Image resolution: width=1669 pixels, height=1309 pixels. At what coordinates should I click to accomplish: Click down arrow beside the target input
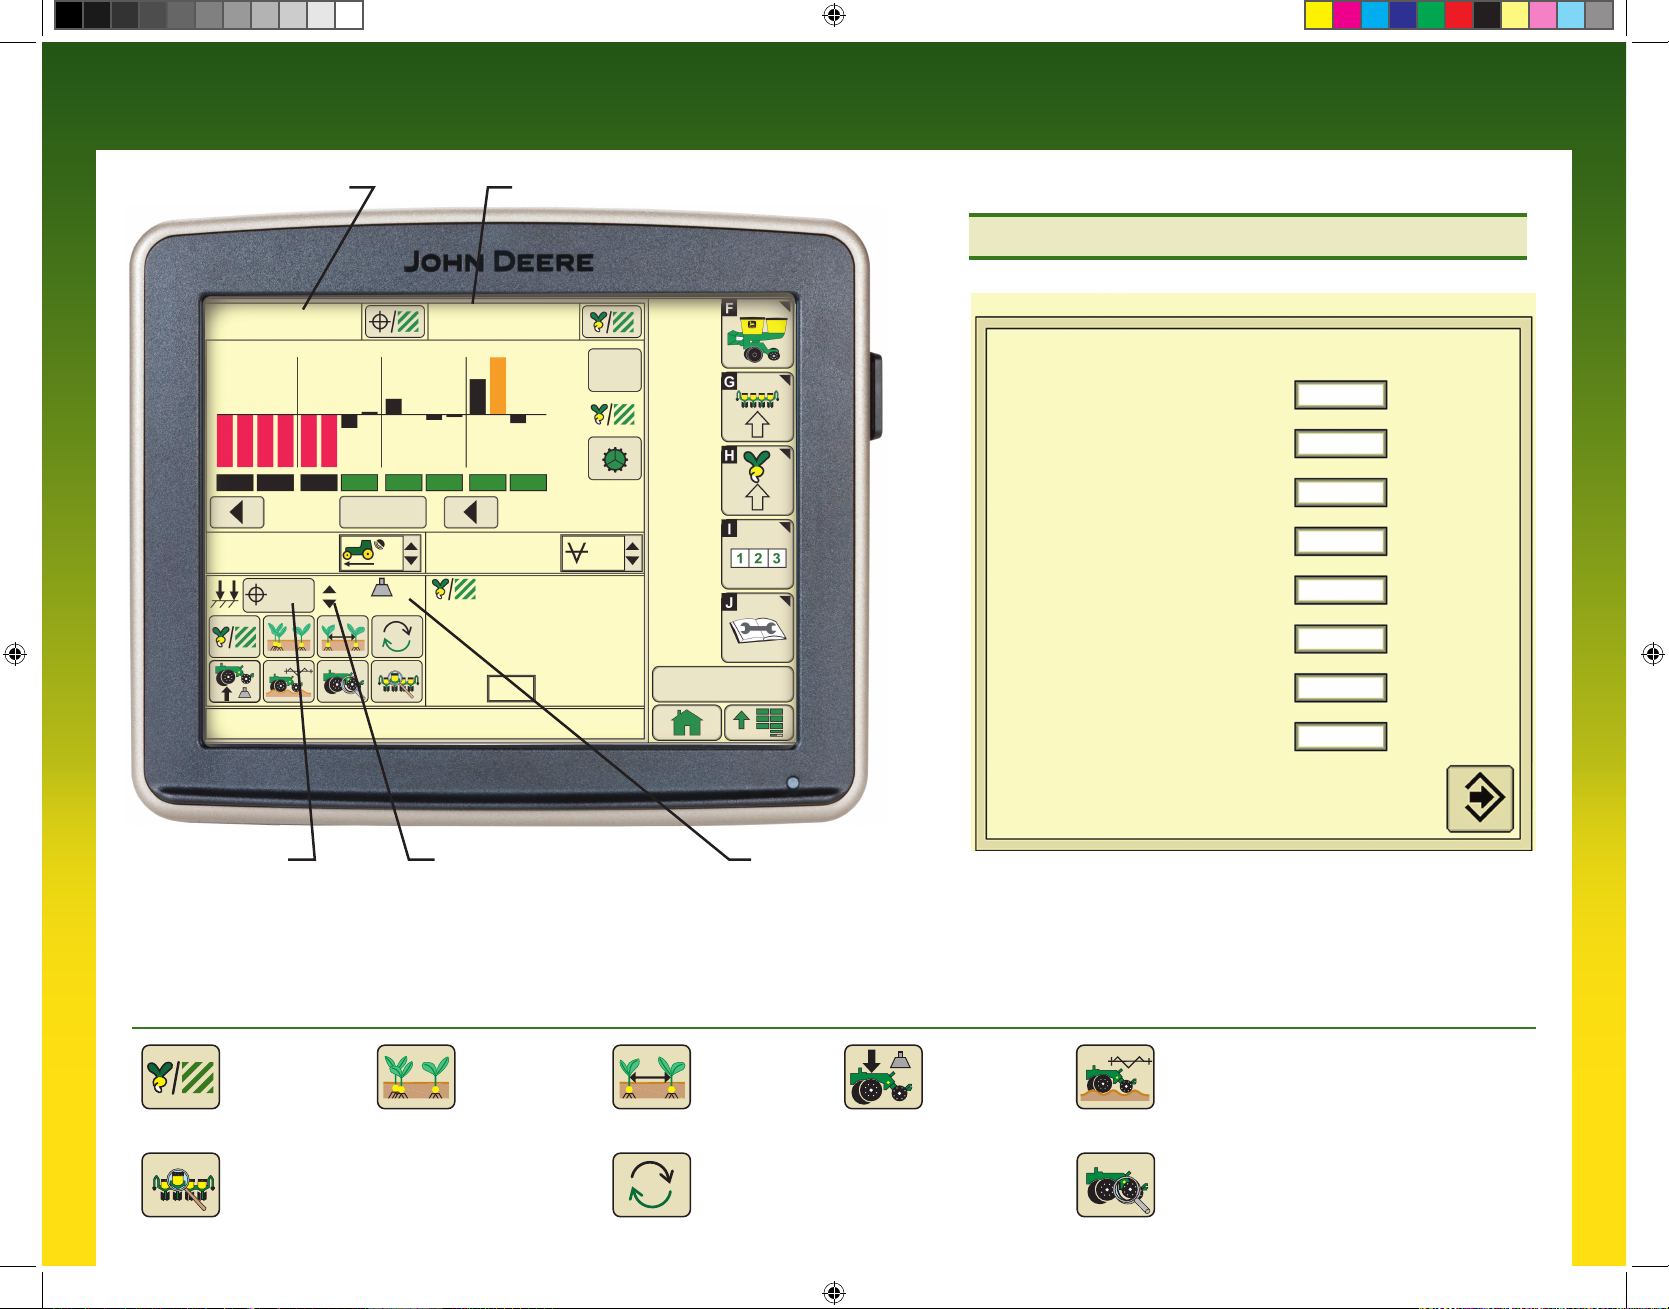point(330,603)
